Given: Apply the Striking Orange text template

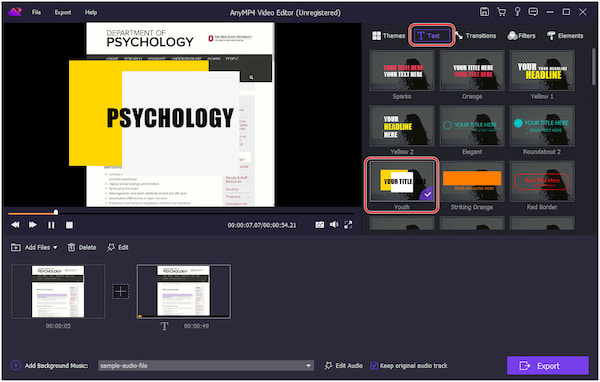Looking at the screenshot, I should 472,181.
